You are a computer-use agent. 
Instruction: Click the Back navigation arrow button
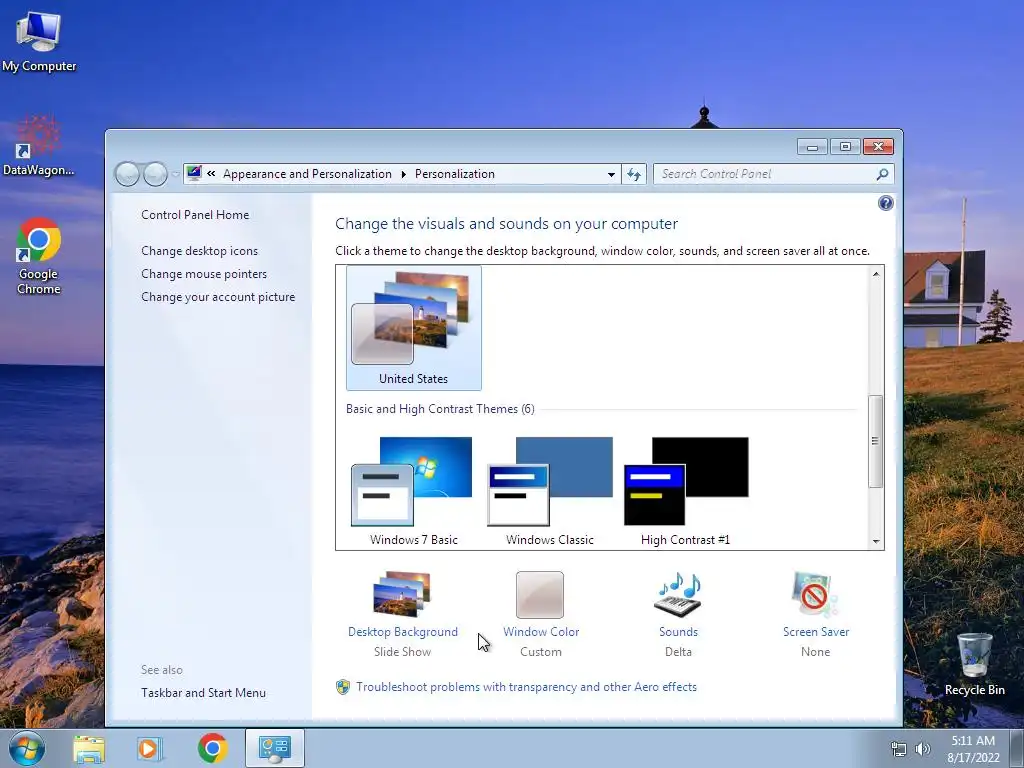[x=127, y=174]
